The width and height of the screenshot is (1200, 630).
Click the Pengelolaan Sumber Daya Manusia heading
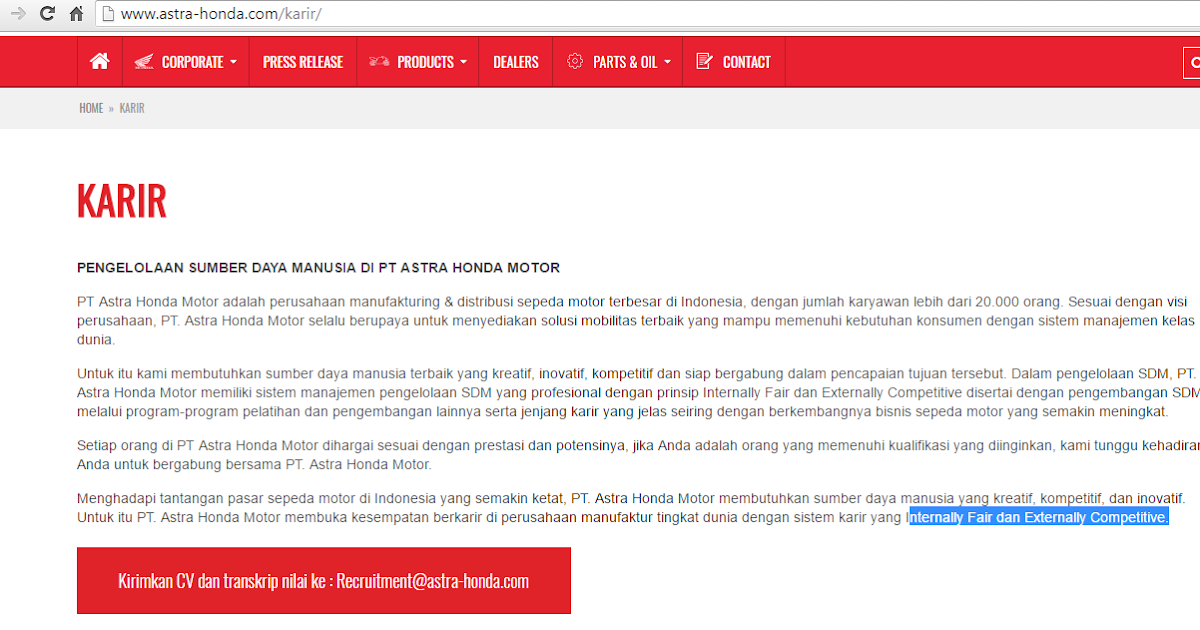(319, 268)
